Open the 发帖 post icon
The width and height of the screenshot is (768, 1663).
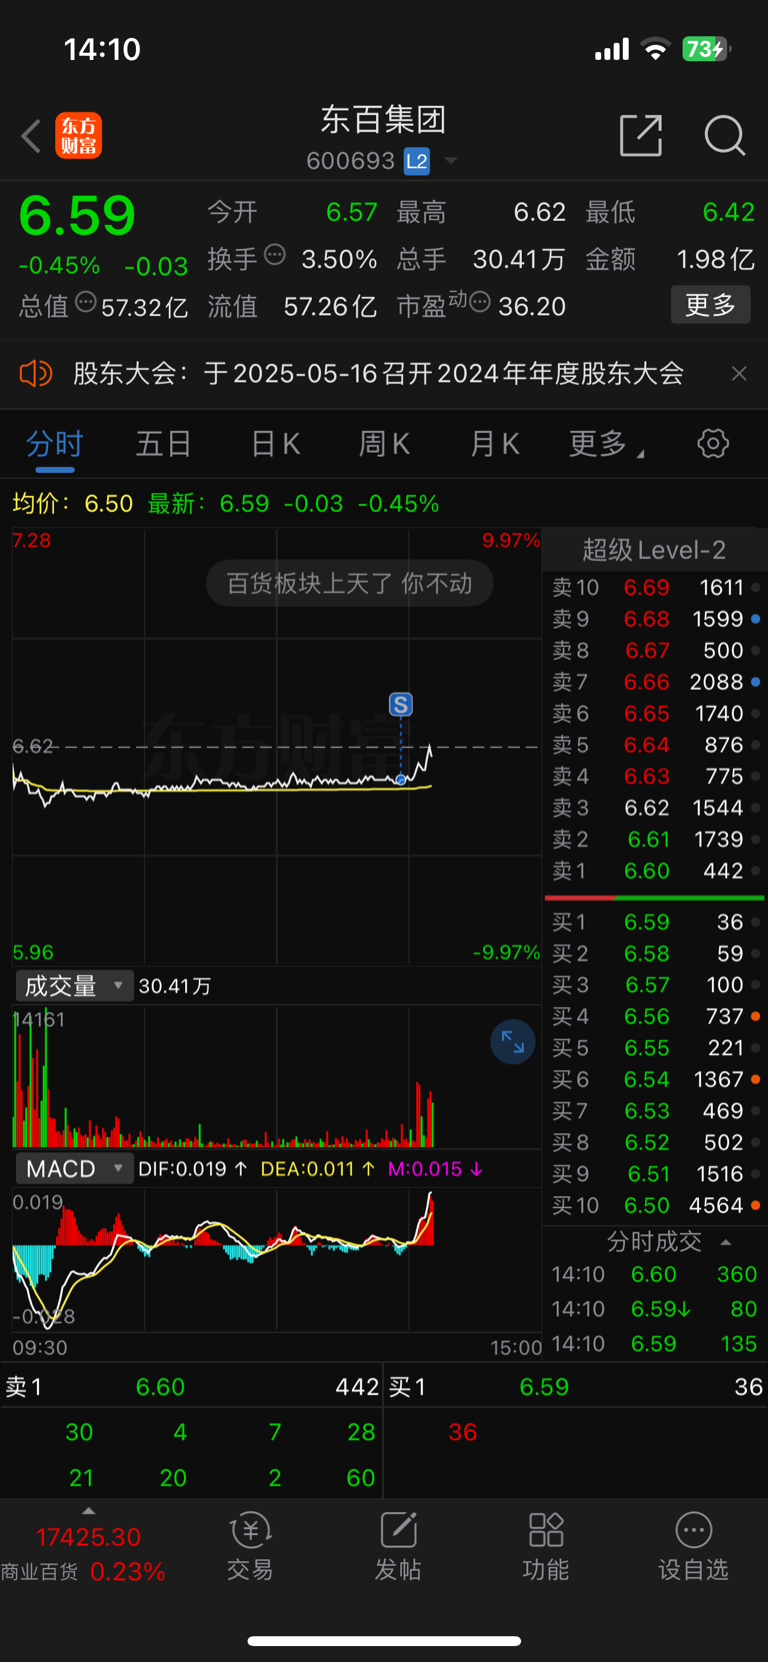(x=398, y=1546)
